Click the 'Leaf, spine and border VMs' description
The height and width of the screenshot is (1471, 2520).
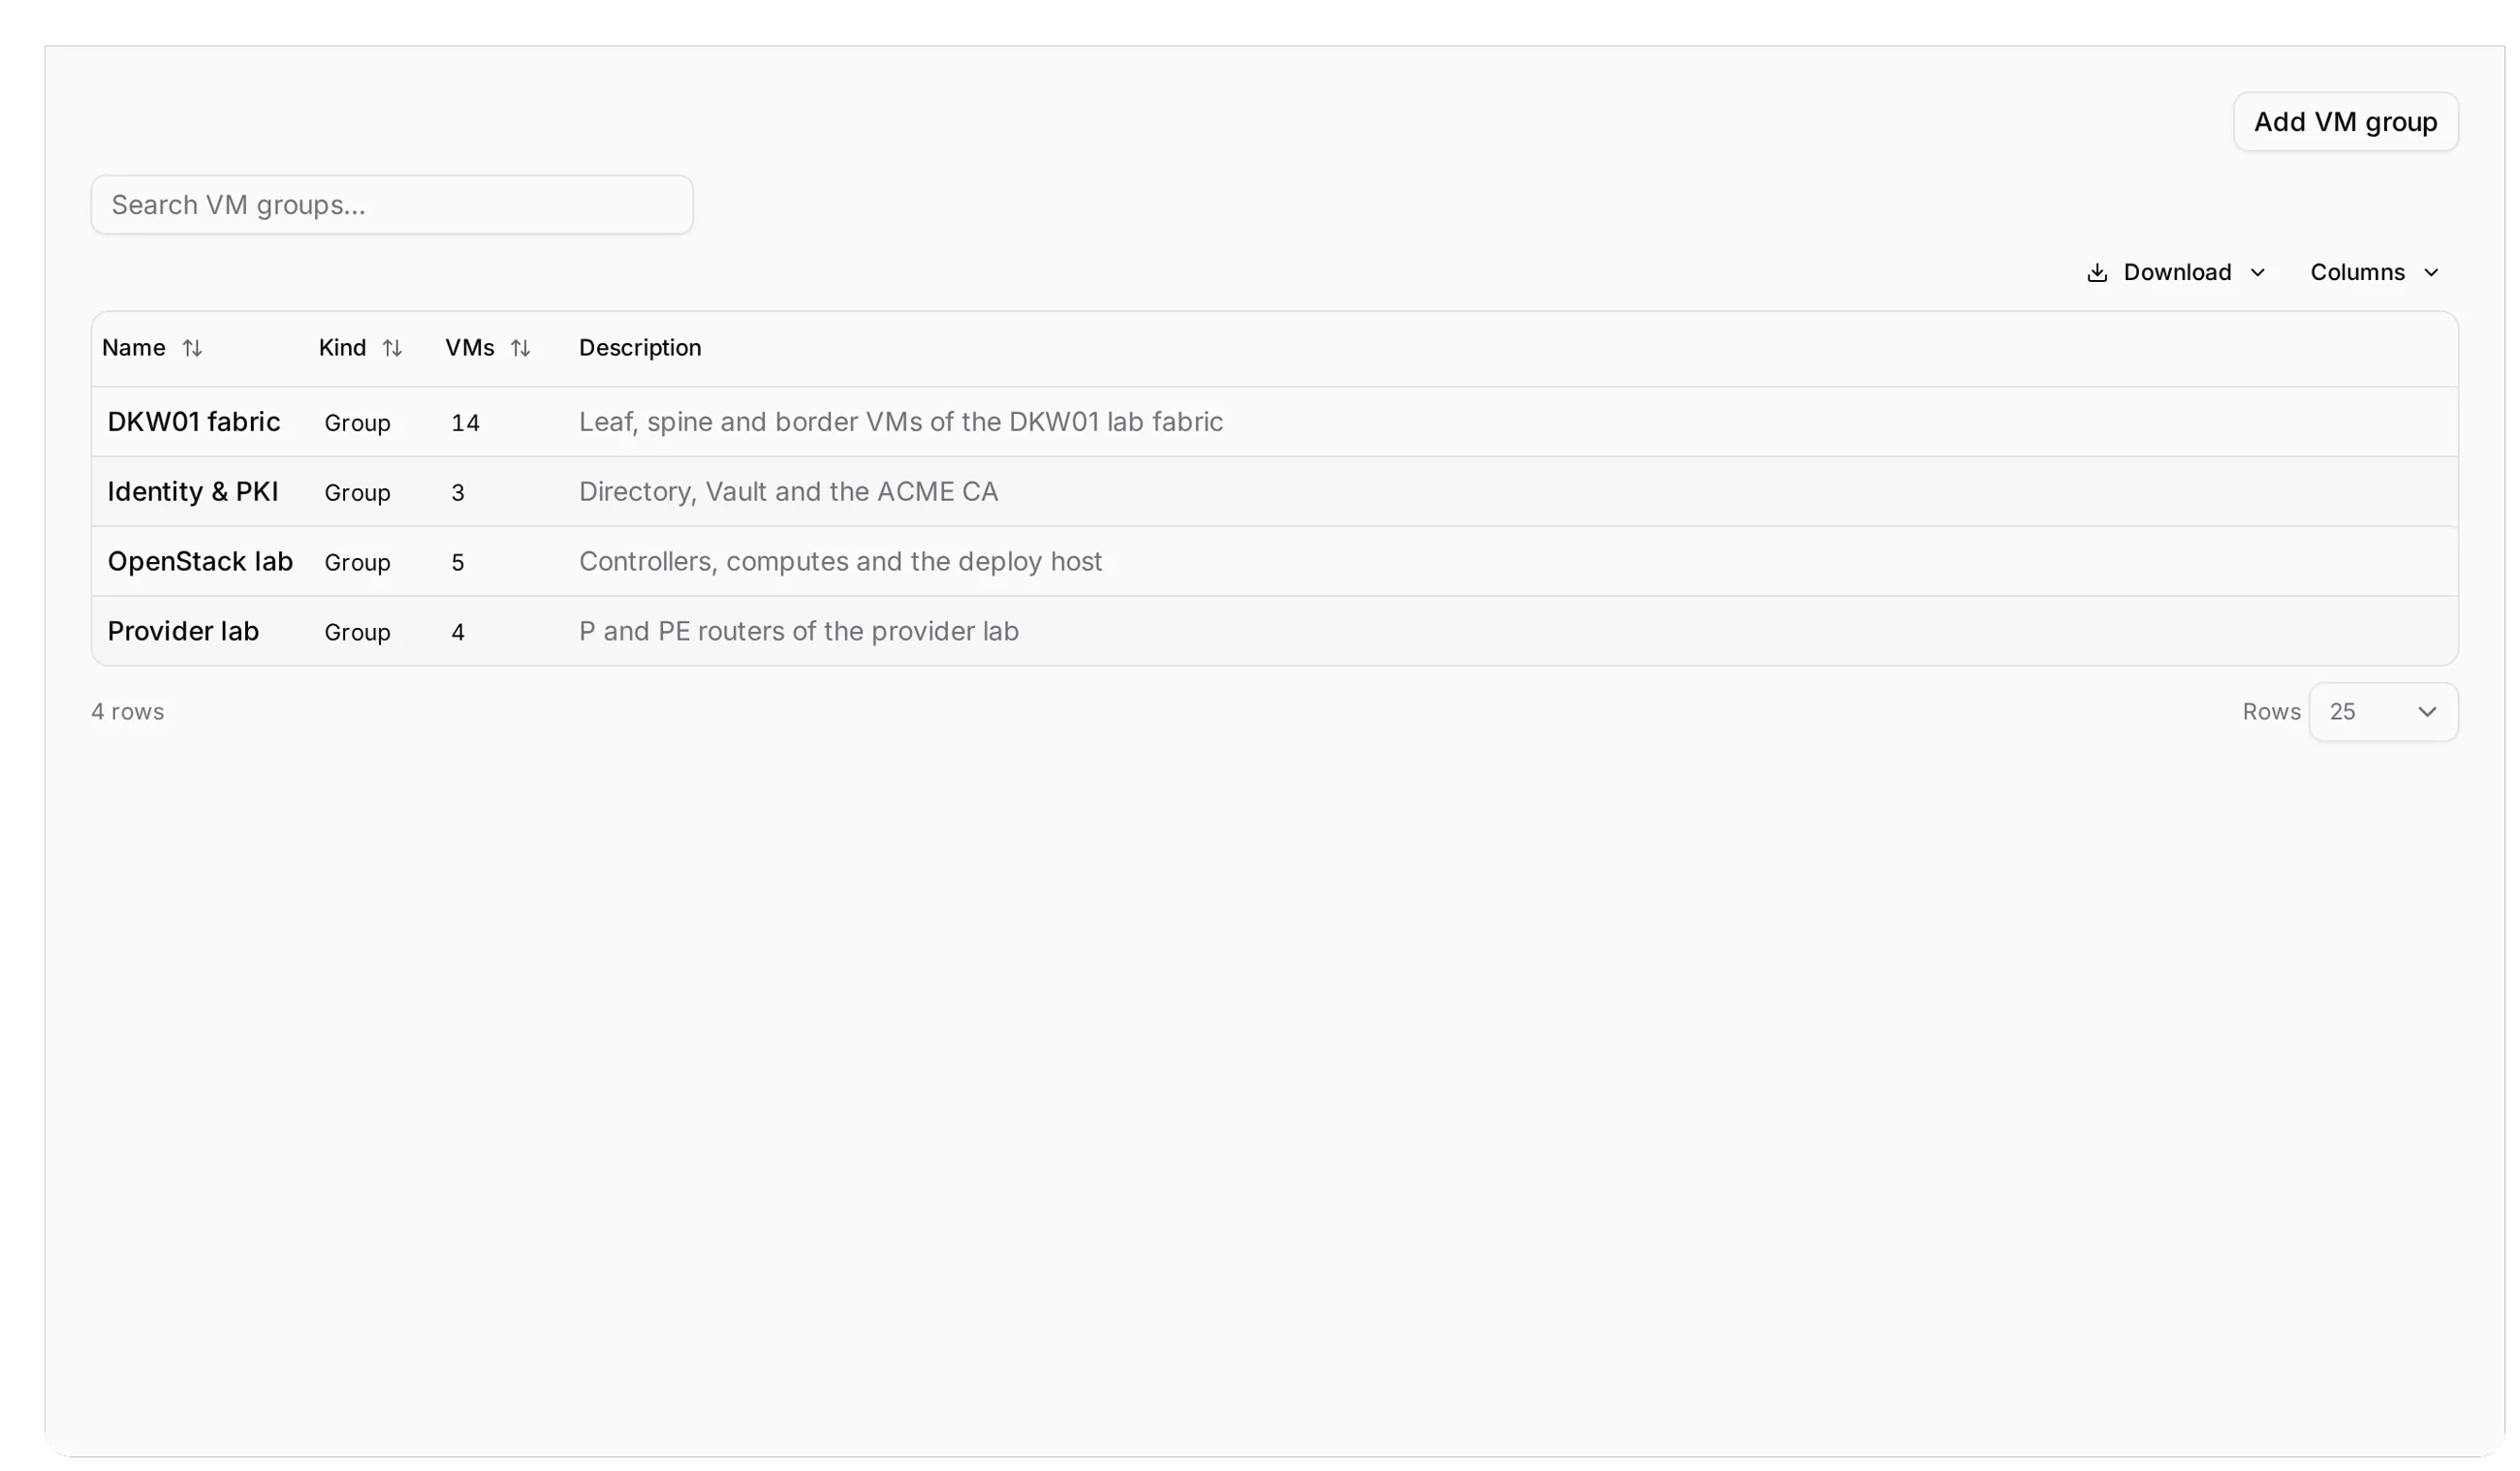901,423
